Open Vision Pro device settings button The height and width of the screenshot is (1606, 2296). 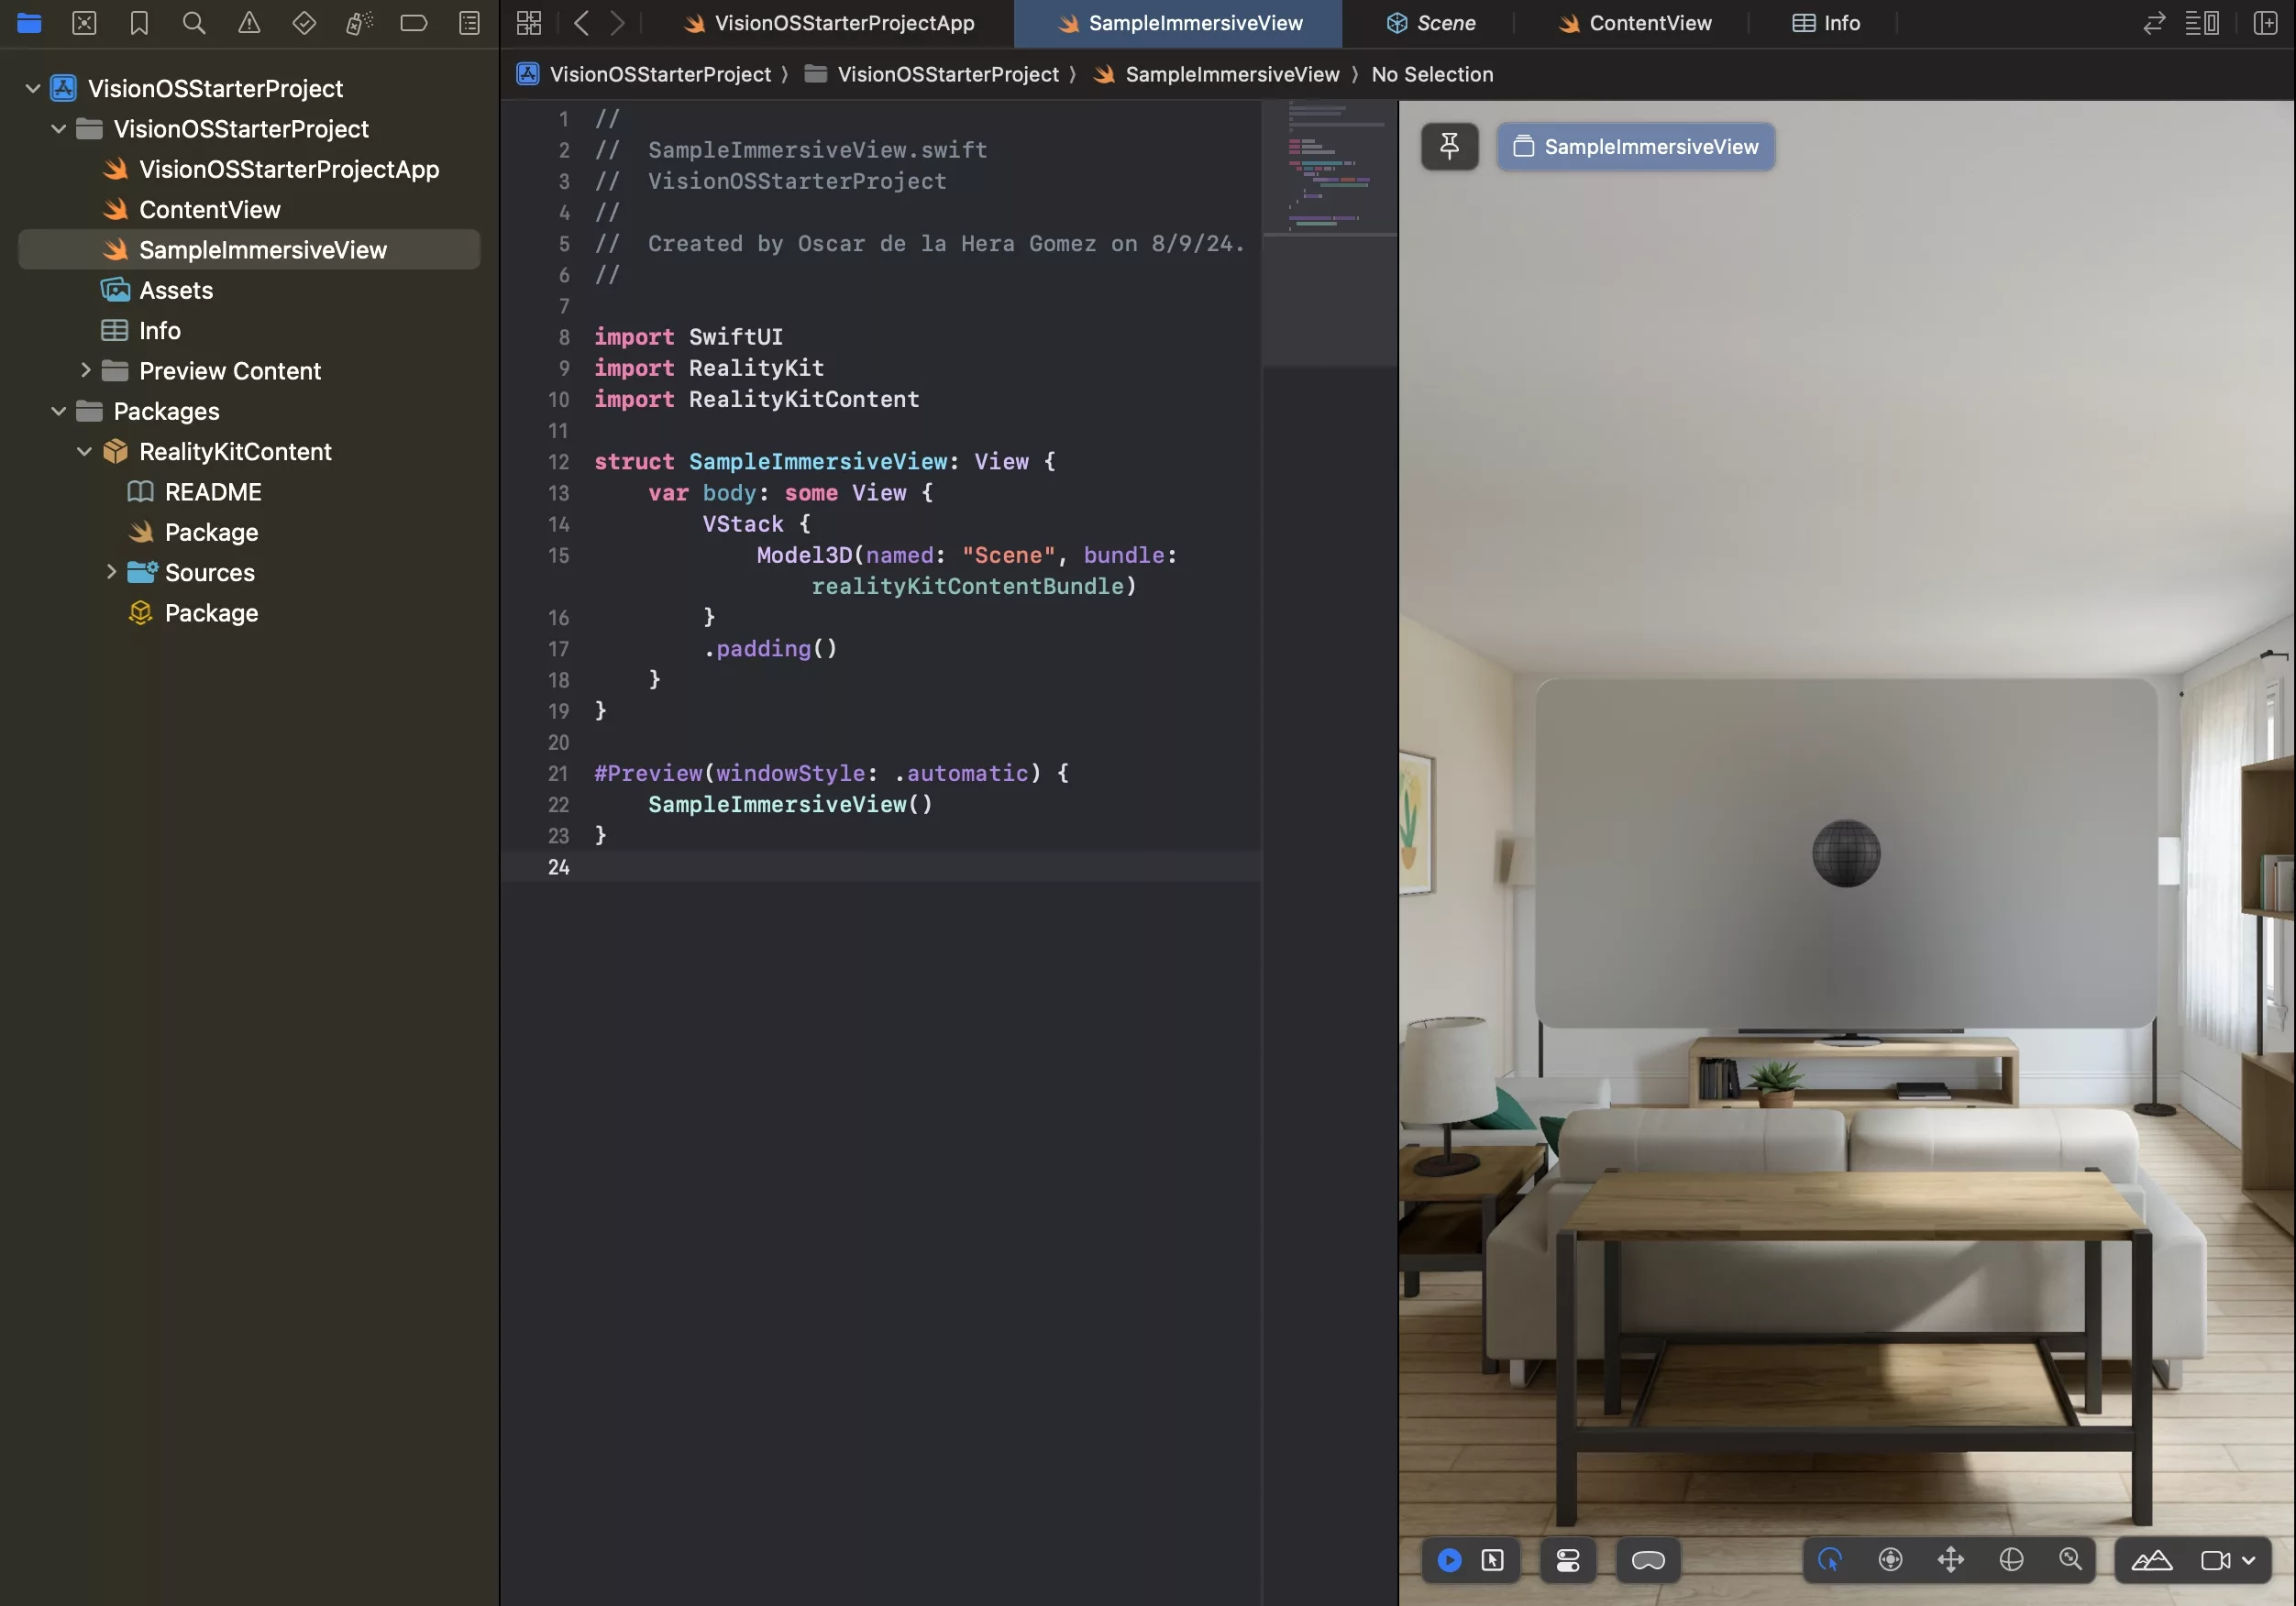pos(1648,1560)
